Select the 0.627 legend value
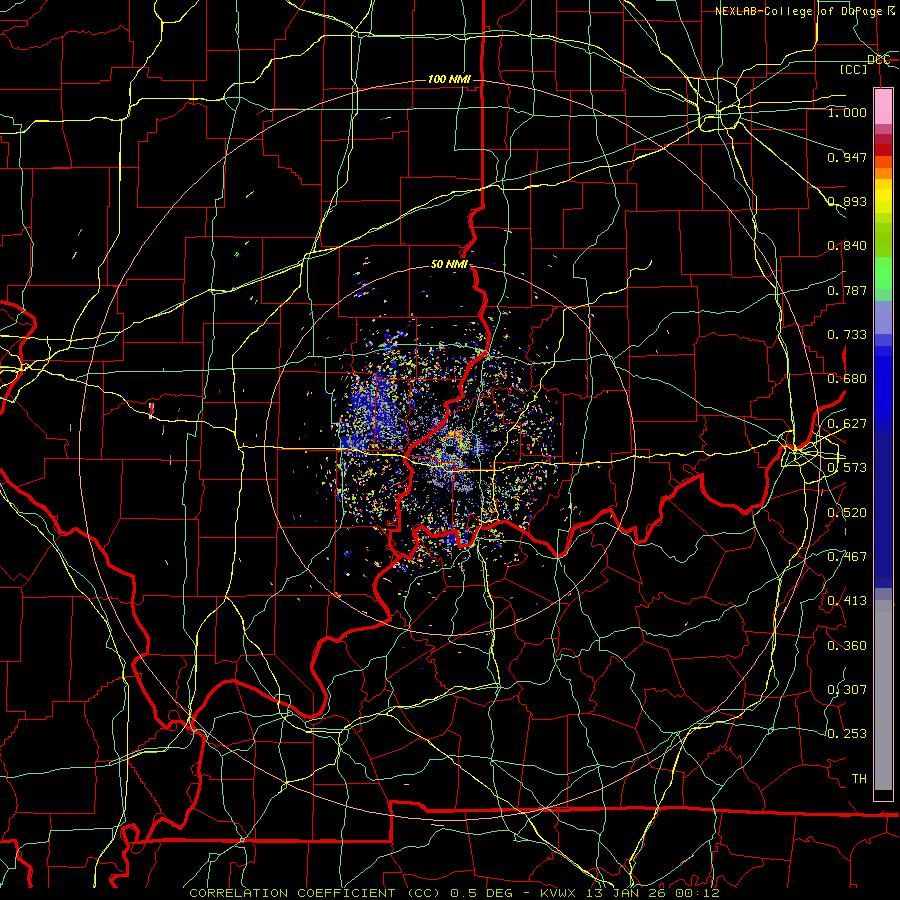Image resolution: width=900 pixels, height=900 pixels. point(847,424)
